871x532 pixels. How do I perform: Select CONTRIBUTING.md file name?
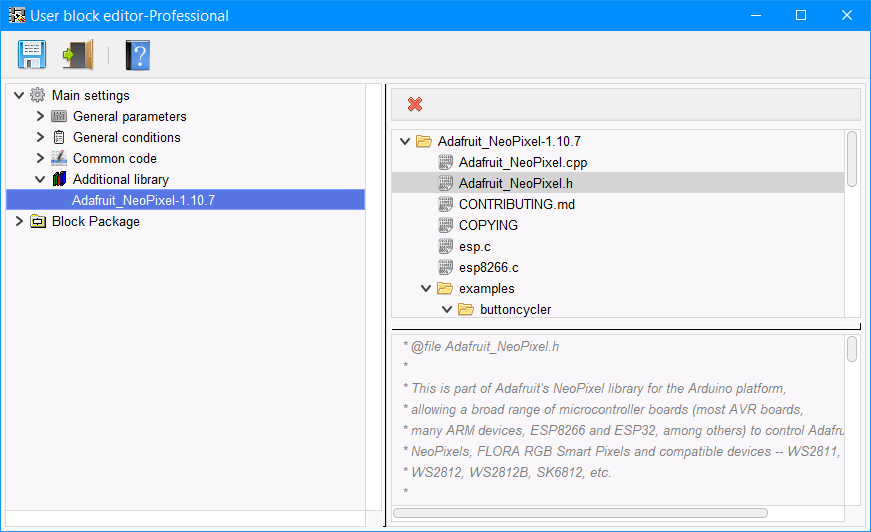click(x=517, y=204)
